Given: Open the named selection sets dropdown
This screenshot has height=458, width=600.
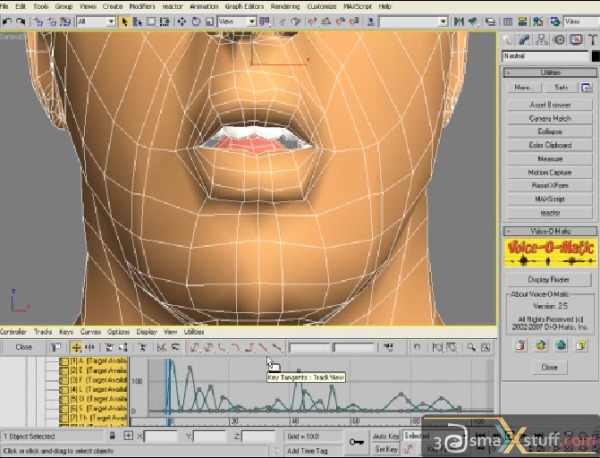Looking at the screenshot, I should point(413,21).
